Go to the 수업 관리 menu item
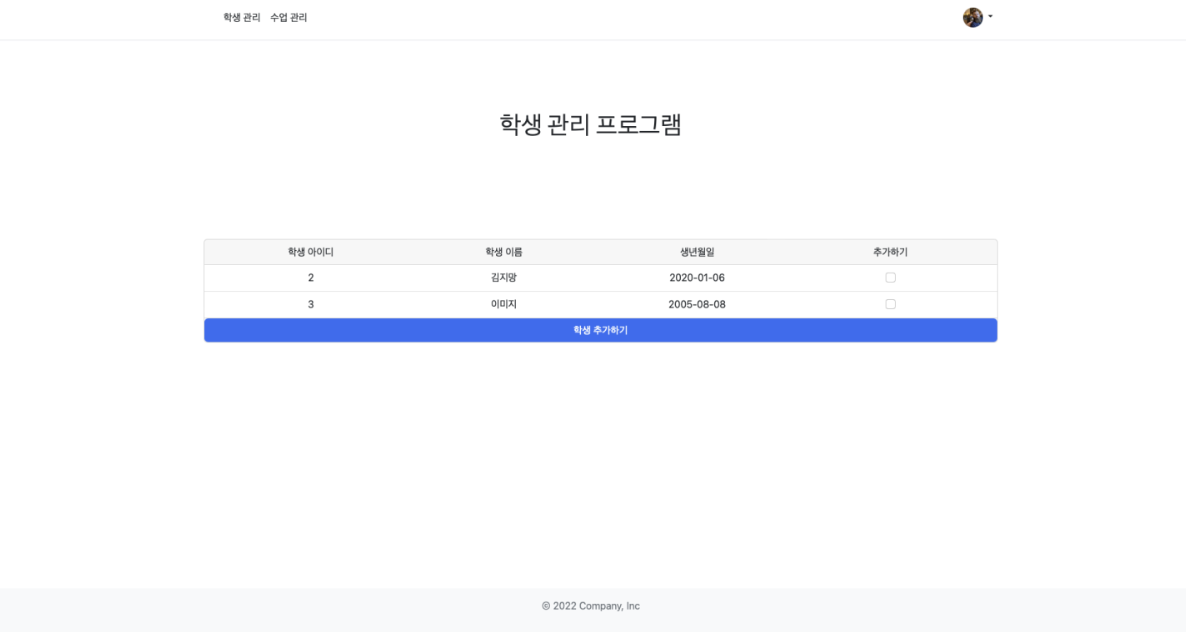Viewport: 1186px width, 632px height. pos(289,17)
